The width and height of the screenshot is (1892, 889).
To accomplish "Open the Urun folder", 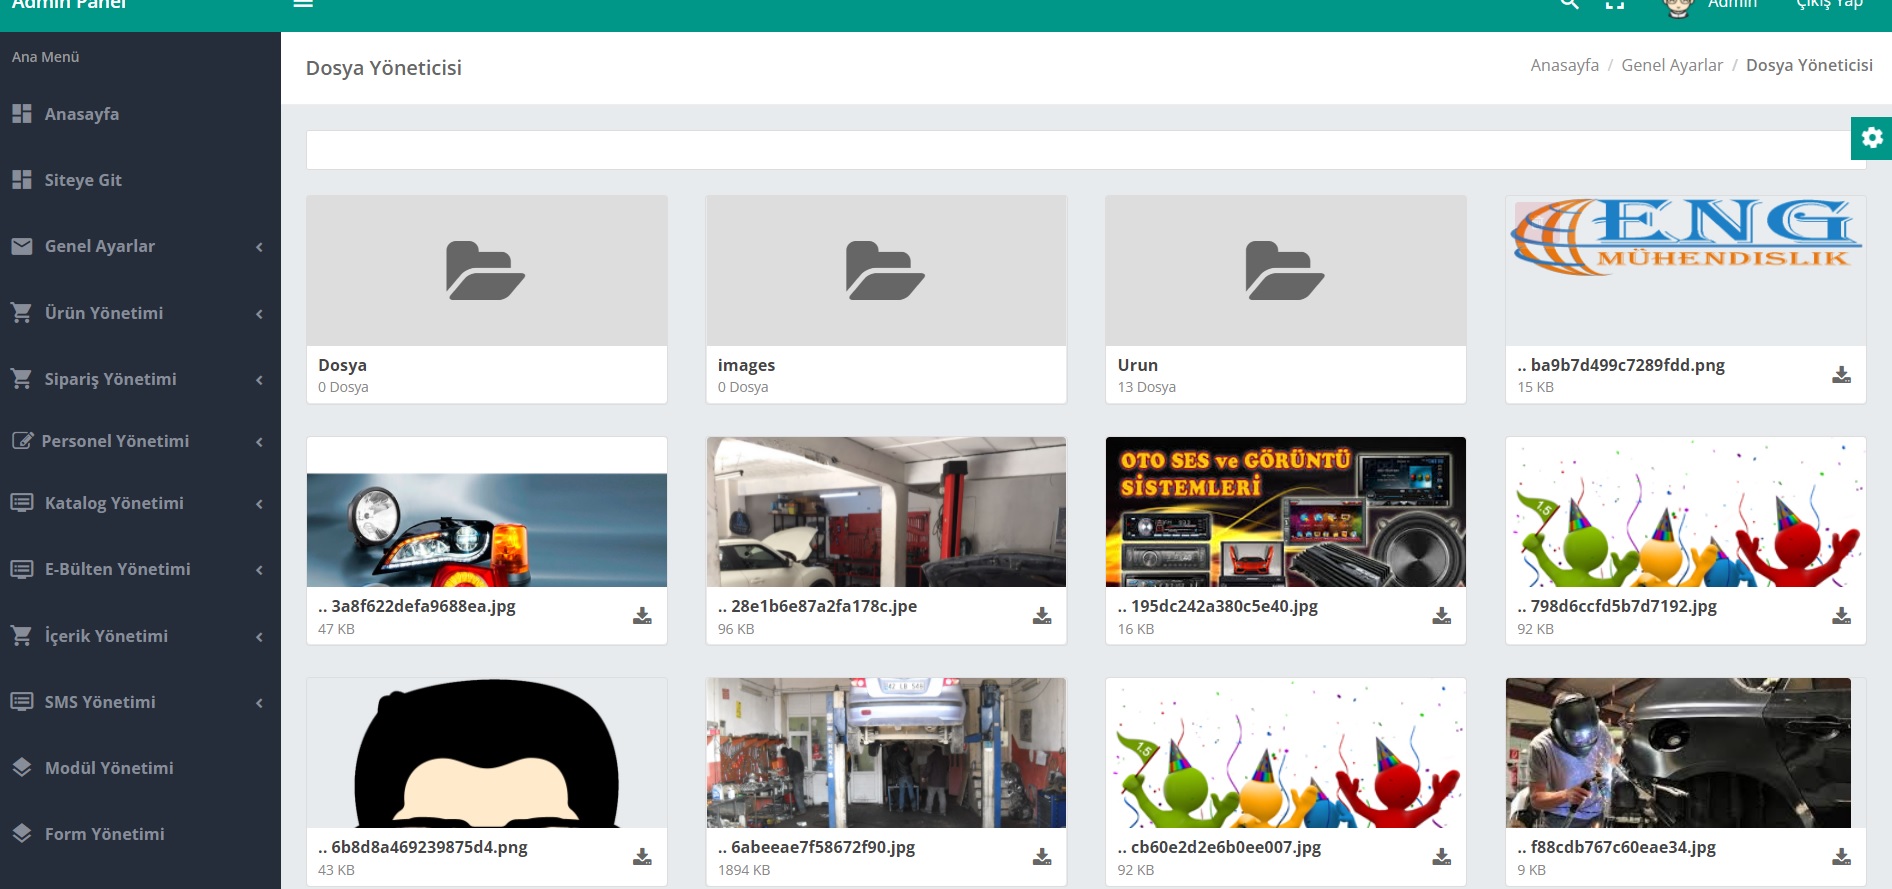I will click(x=1285, y=271).
